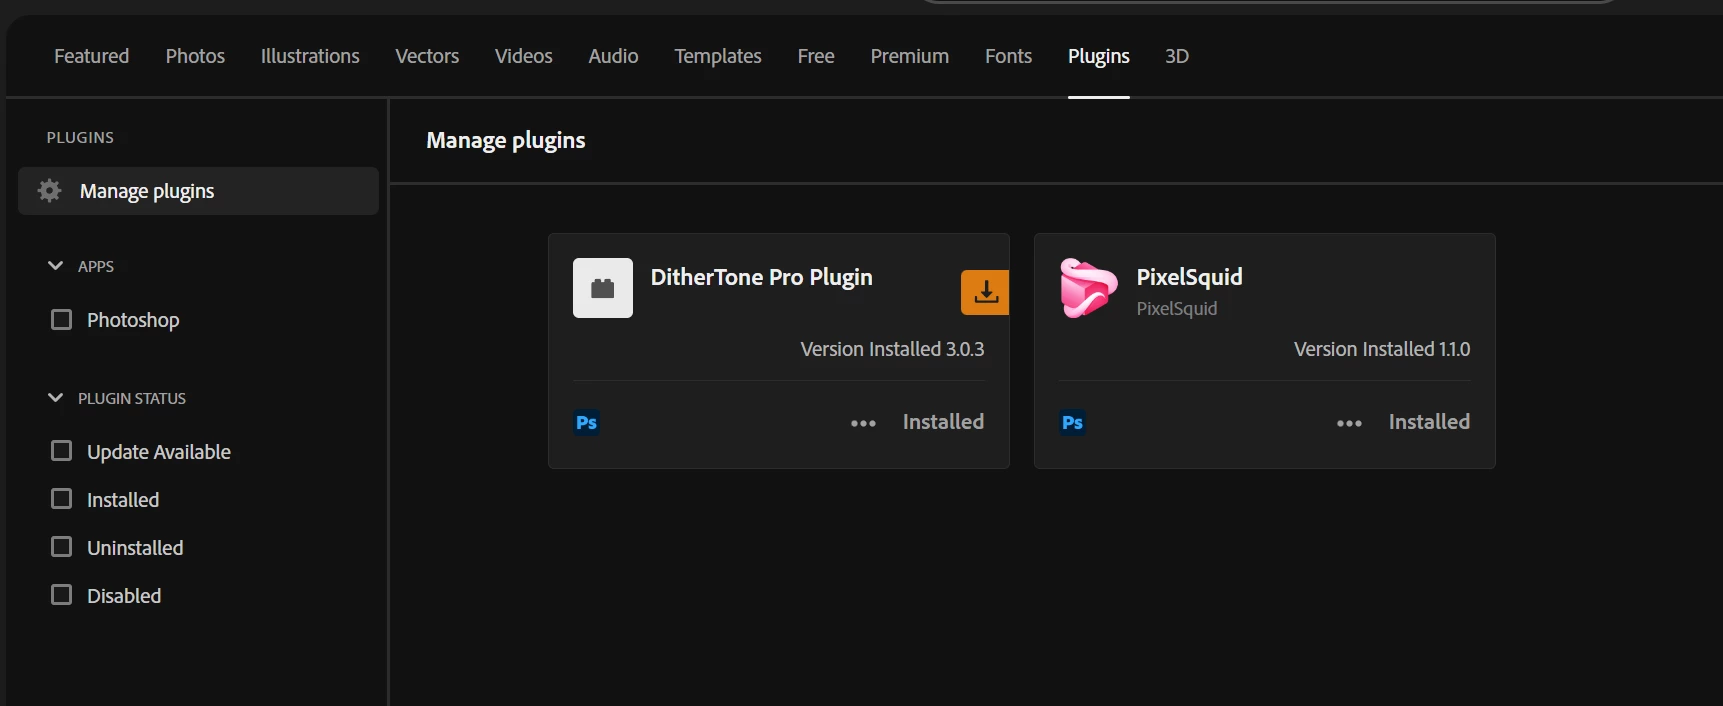
Task: Click the Manage plugins page heading
Action: (x=506, y=140)
